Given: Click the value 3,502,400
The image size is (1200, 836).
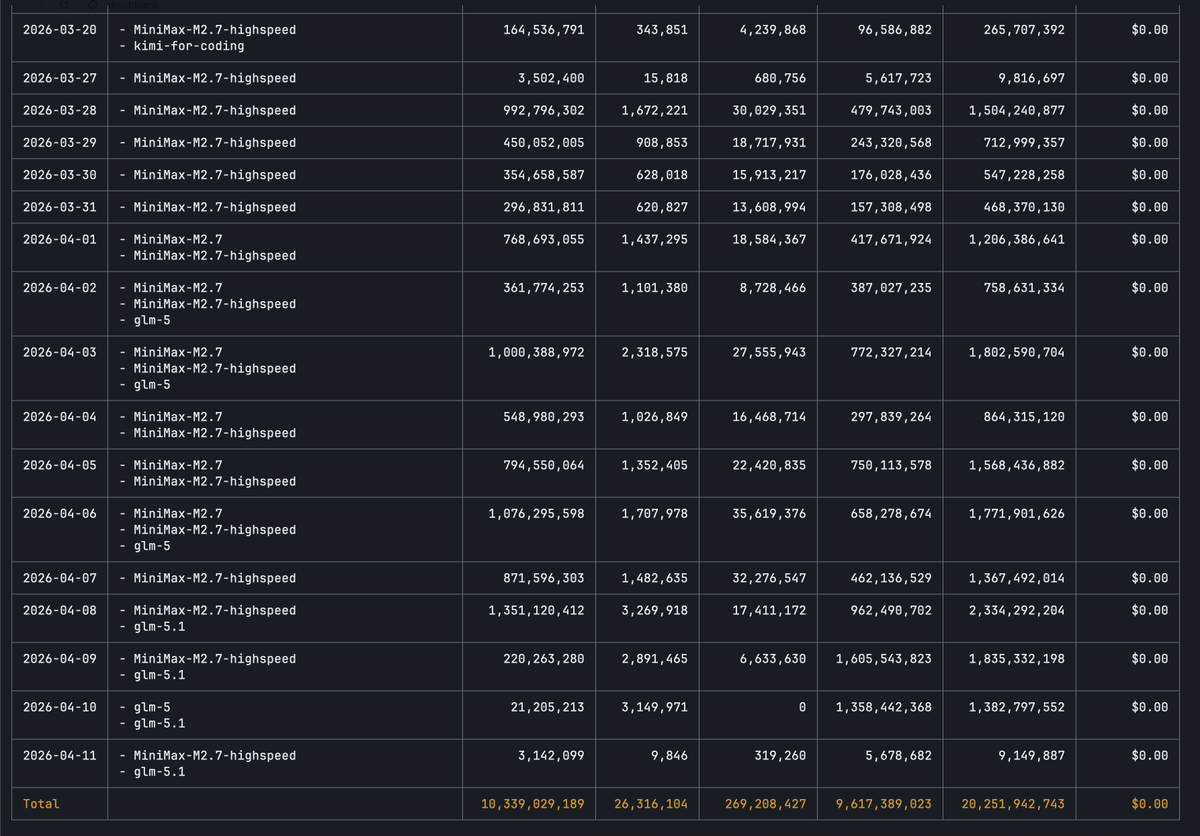Looking at the screenshot, I should coord(551,78).
